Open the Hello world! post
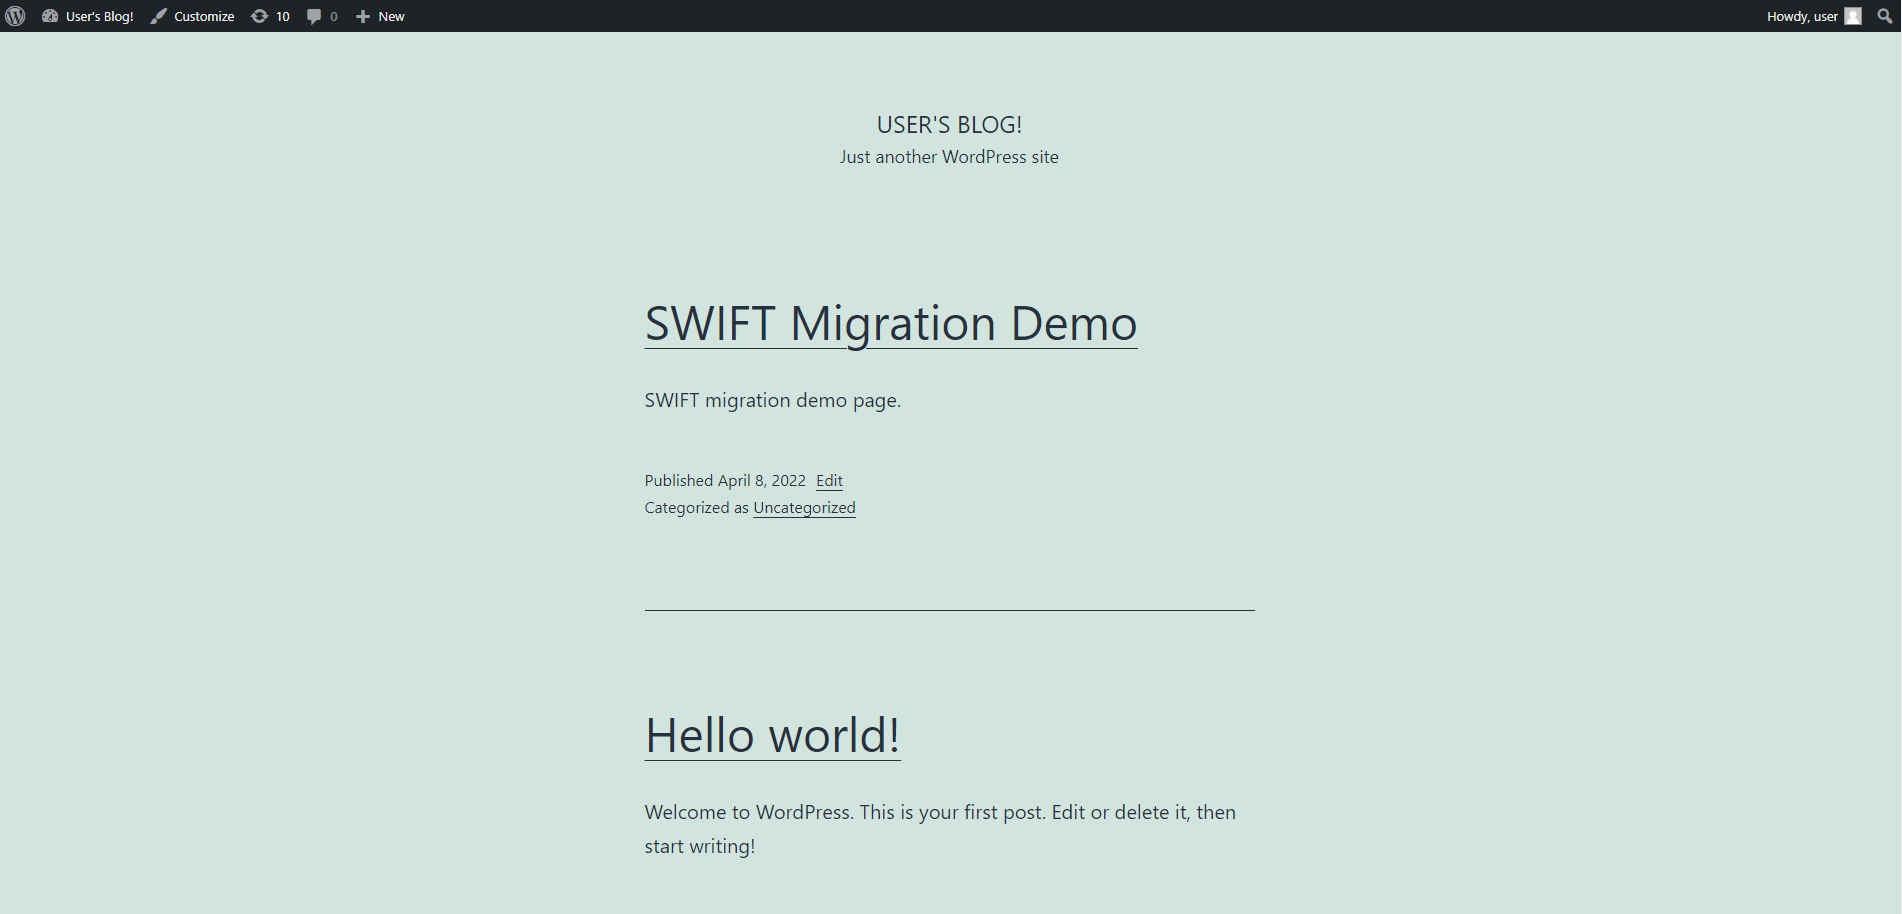Screen dimensions: 1902x914 tap(773, 736)
